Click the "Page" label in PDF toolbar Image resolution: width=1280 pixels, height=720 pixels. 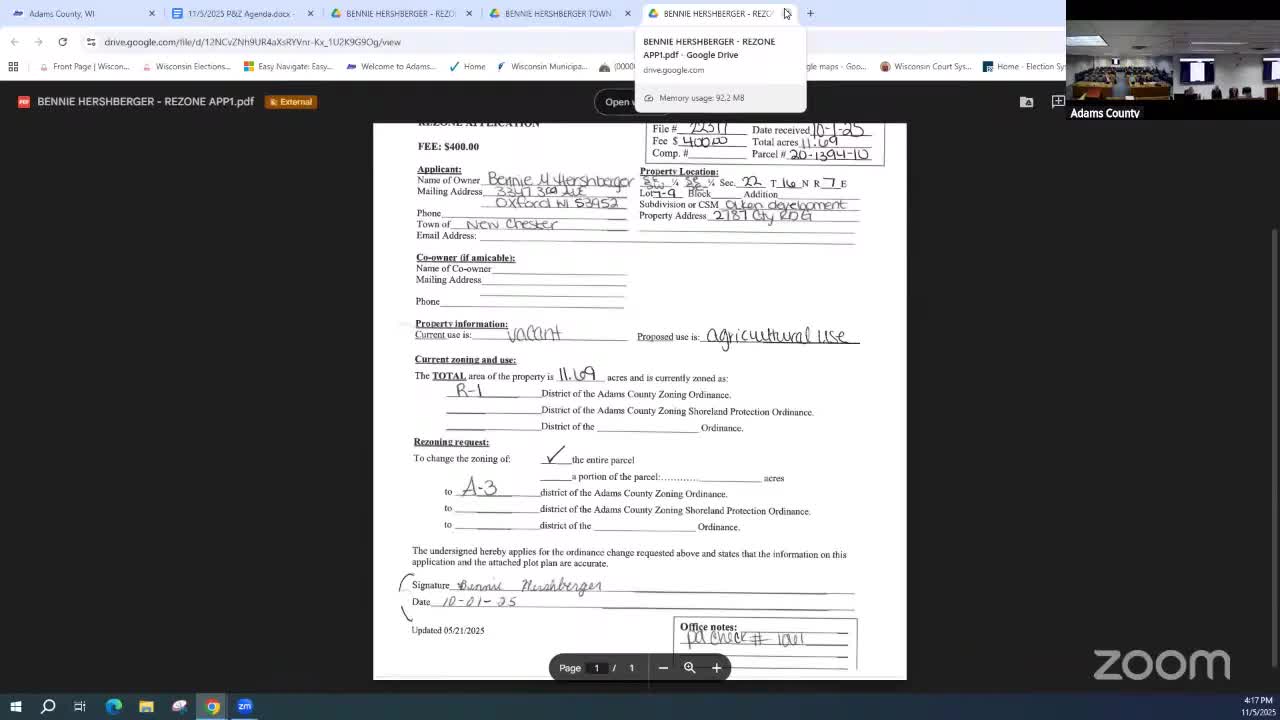point(570,668)
